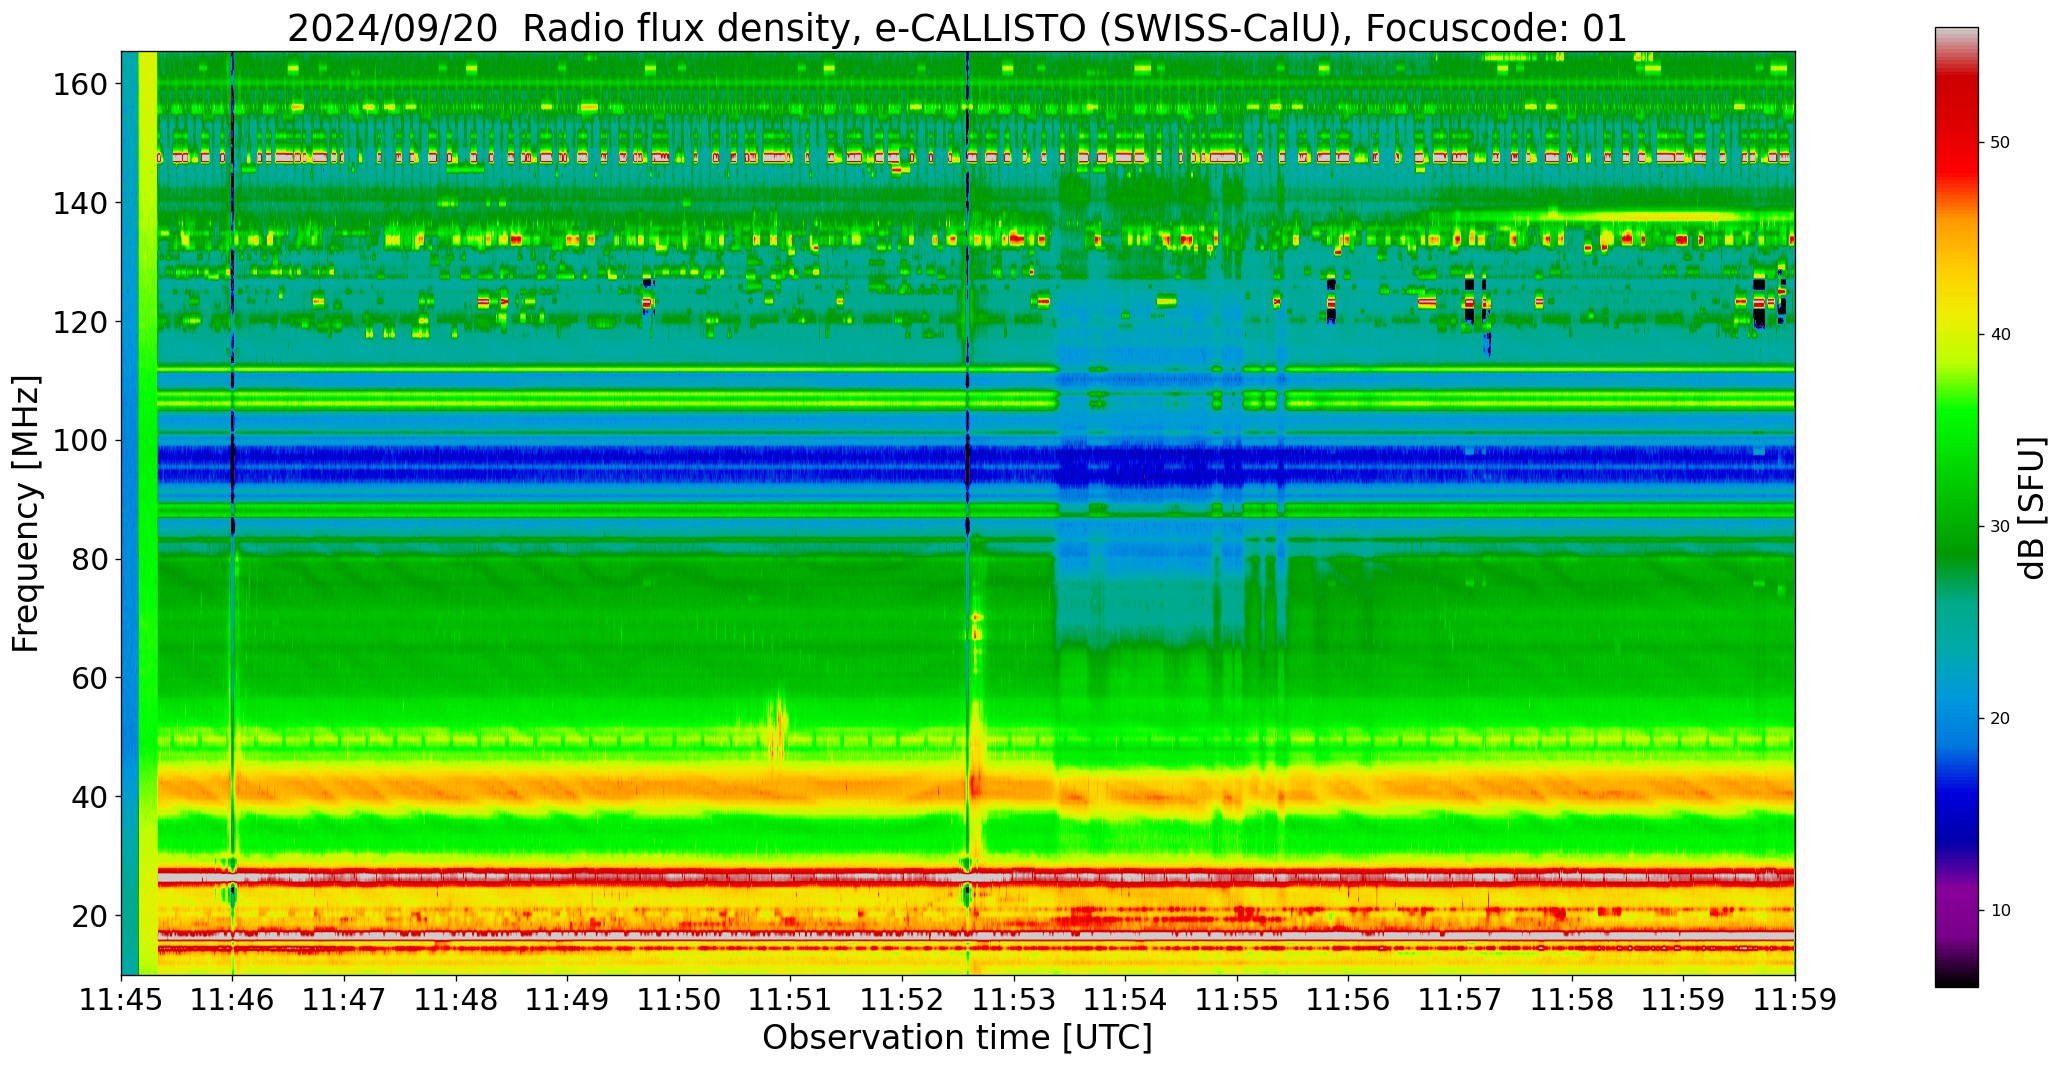Click the 11:45 time tick label
The height and width of the screenshot is (1067, 2062).
pyautogui.click(x=122, y=1000)
